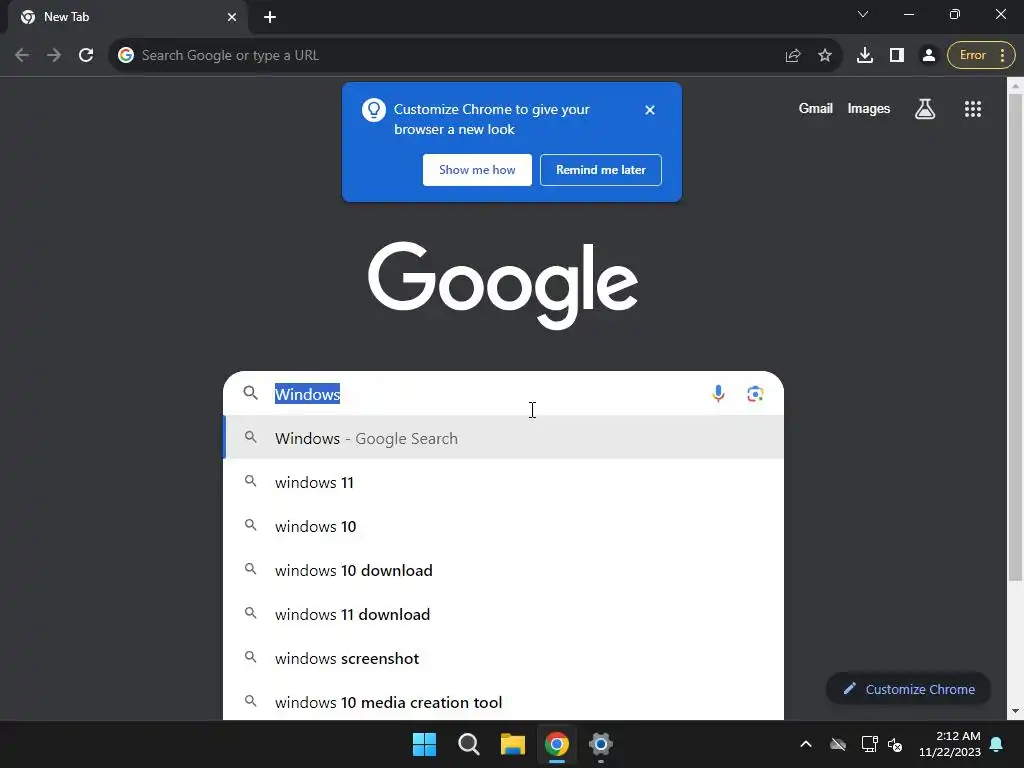This screenshot has height=768, width=1024.
Task: Click the Google logo
Action: click(x=502, y=285)
